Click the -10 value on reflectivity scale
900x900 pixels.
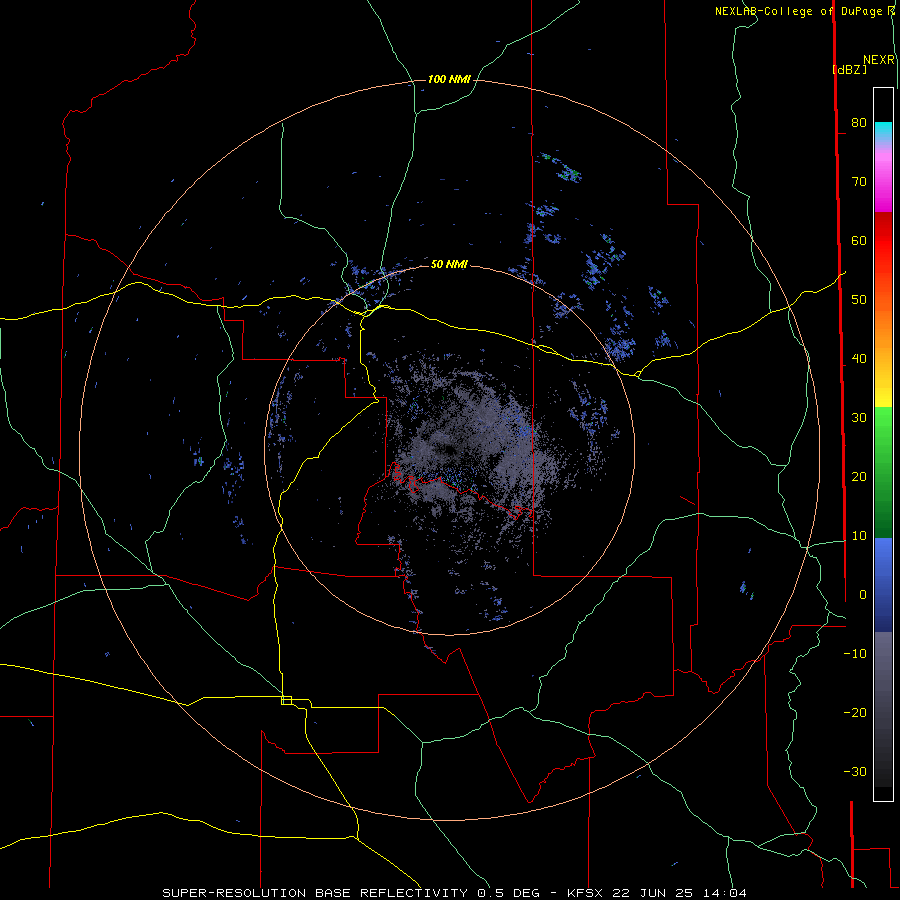(855, 654)
